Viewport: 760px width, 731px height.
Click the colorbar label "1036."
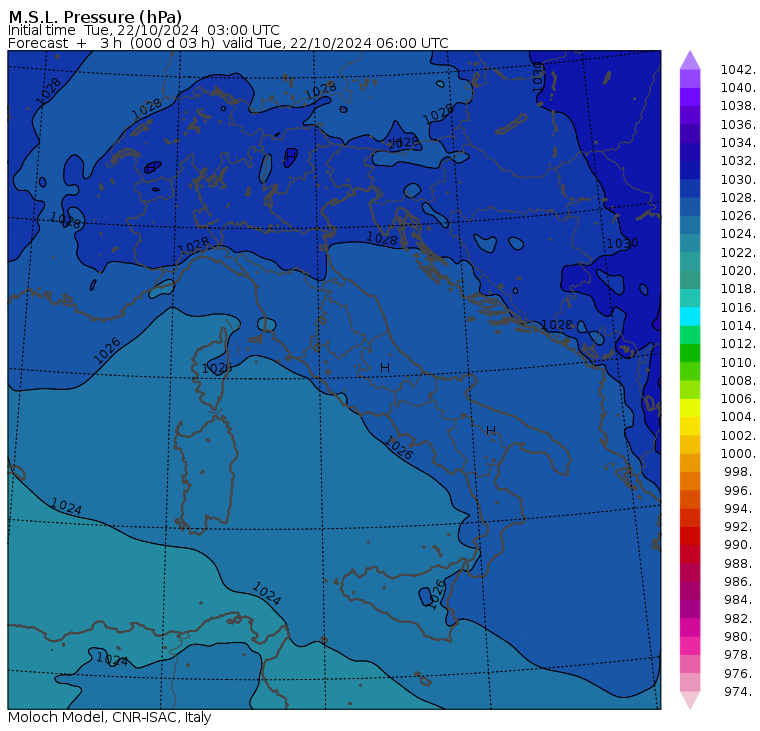(x=738, y=125)
